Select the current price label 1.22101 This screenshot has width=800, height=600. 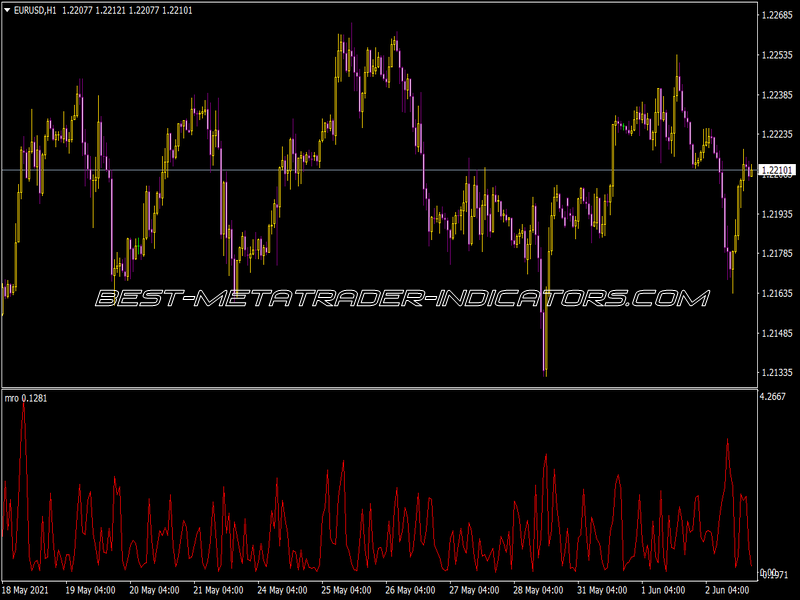(x=777, y=170)
